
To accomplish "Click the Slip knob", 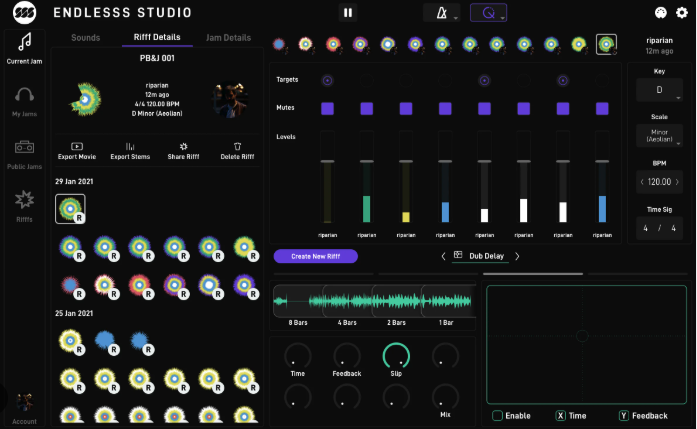I will coord(396,356).
